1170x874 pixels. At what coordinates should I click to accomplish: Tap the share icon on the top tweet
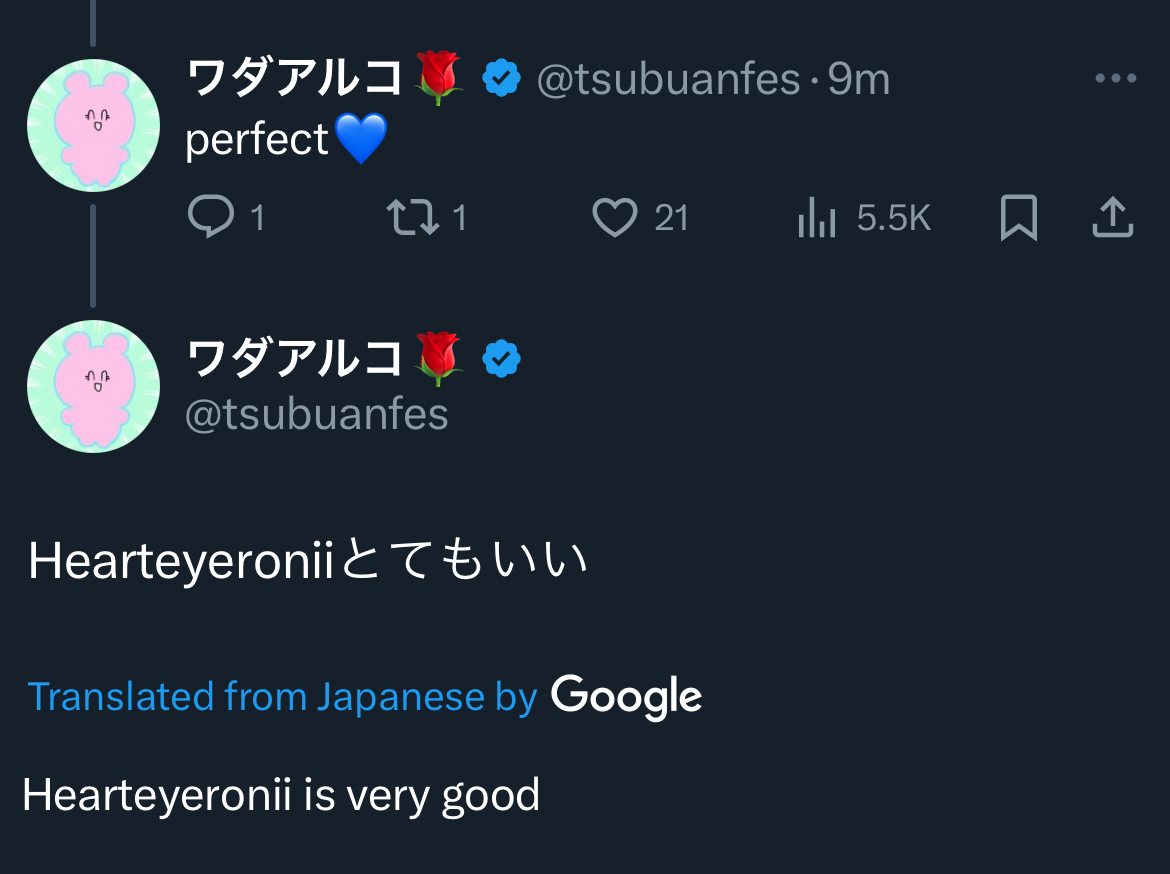tap(1112, 218)
